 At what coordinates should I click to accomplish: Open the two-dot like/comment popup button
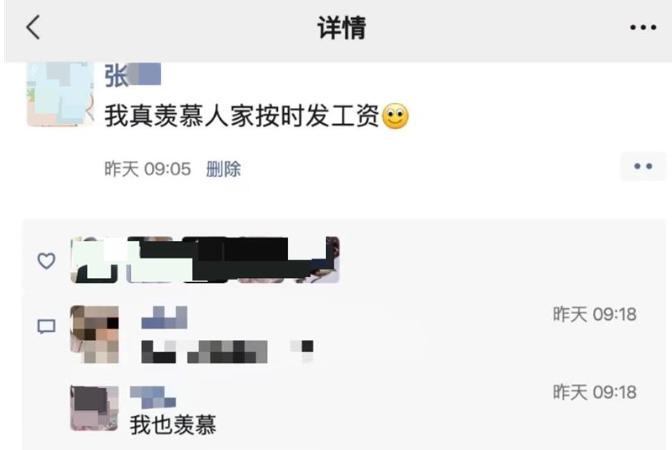(x=643, y=166)
